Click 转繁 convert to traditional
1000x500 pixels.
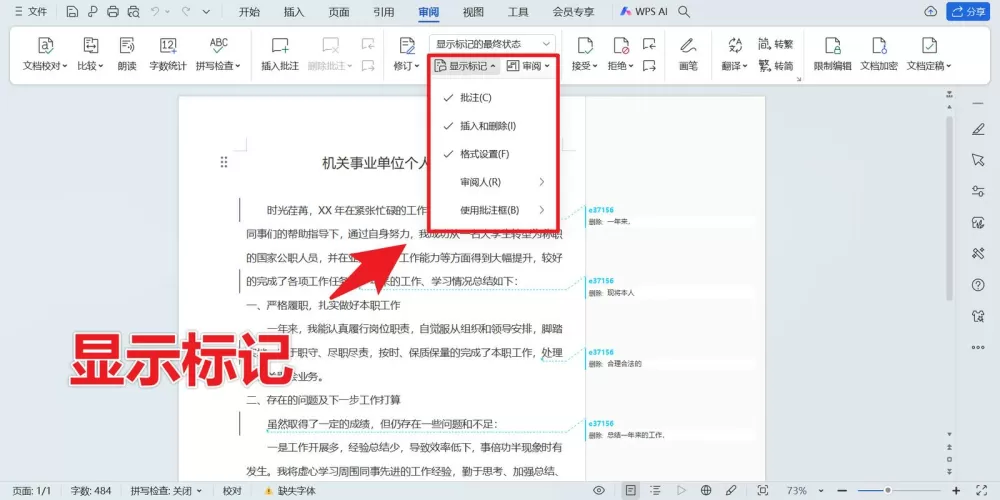pos(776,44)
